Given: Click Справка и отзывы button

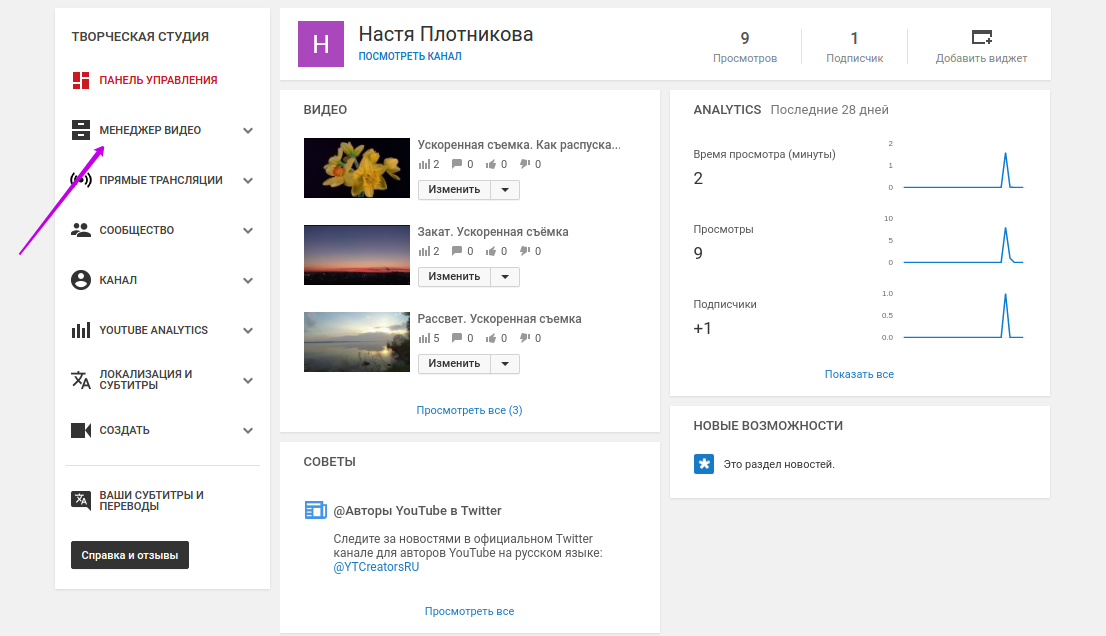Looking at the screenshot, I should [130, 555].
